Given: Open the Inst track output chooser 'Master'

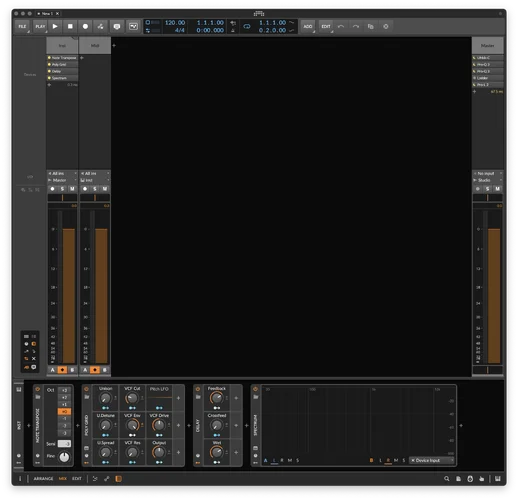Looking at the screenshot, I should click(x=62, y=180).
